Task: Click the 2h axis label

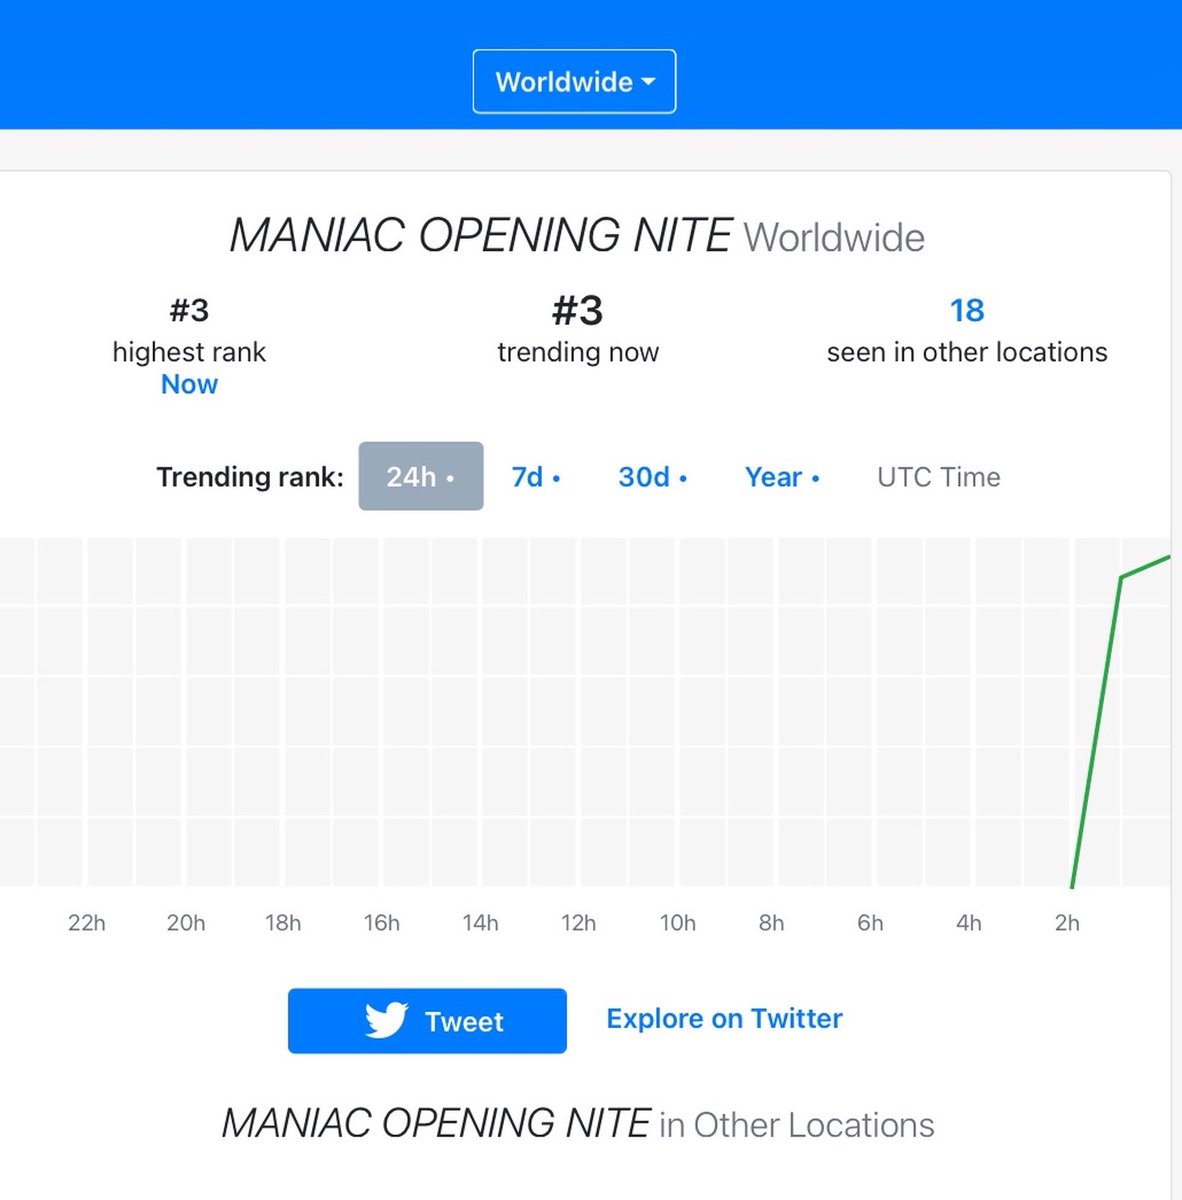Action: coord(1067,923)
